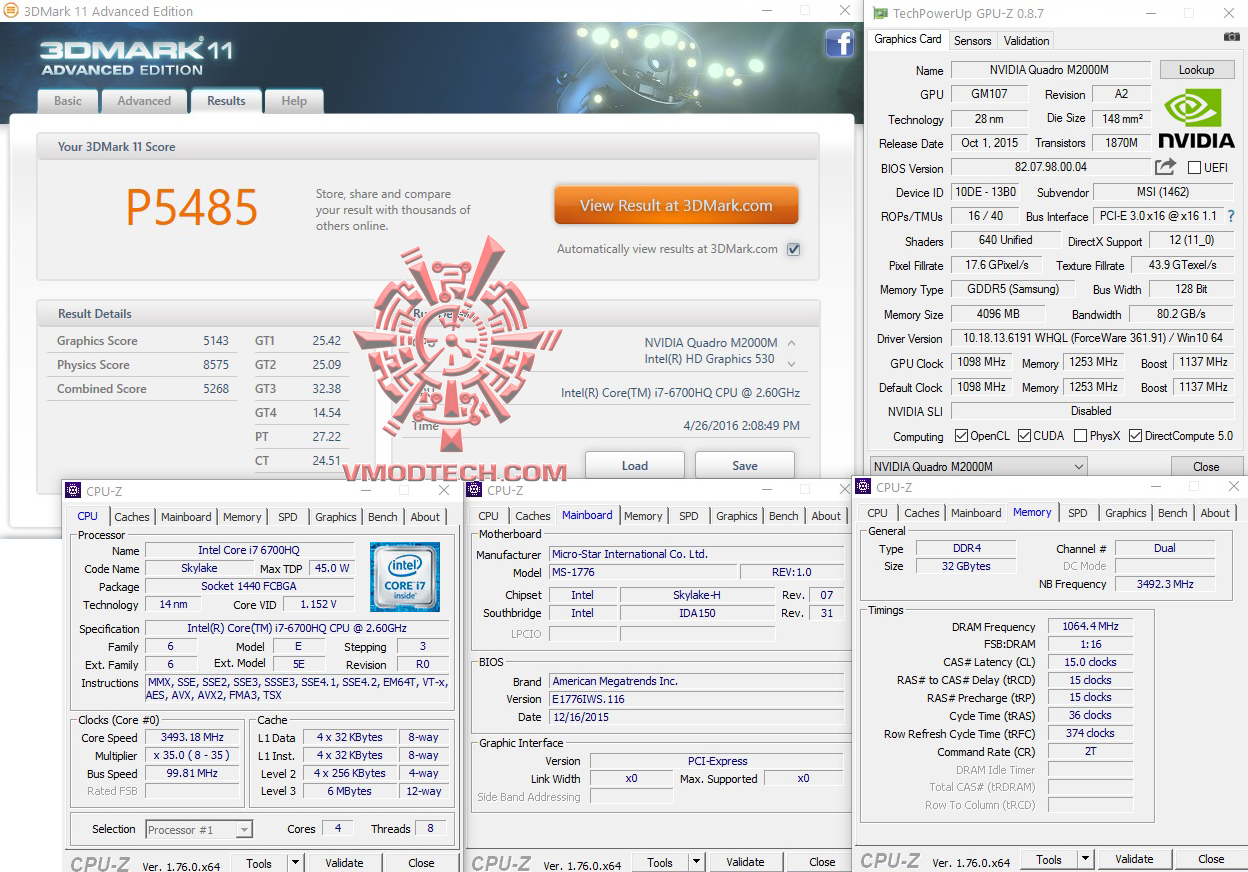Image resolution: width=1248 pixels, height=872 pixels.
Task: Click the mainboard Model MS-1776 field
Action: pyautogui.click(x=643, y=572)
